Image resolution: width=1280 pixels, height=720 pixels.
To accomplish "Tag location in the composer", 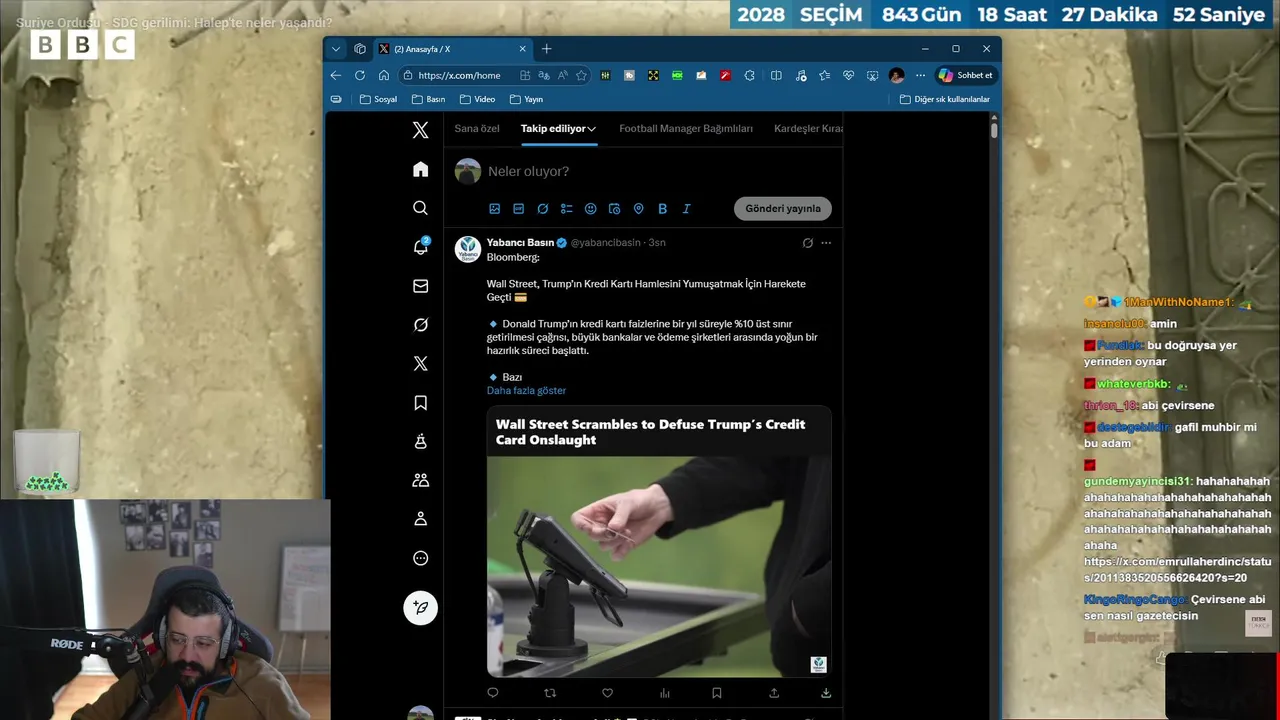I will 638,209.
